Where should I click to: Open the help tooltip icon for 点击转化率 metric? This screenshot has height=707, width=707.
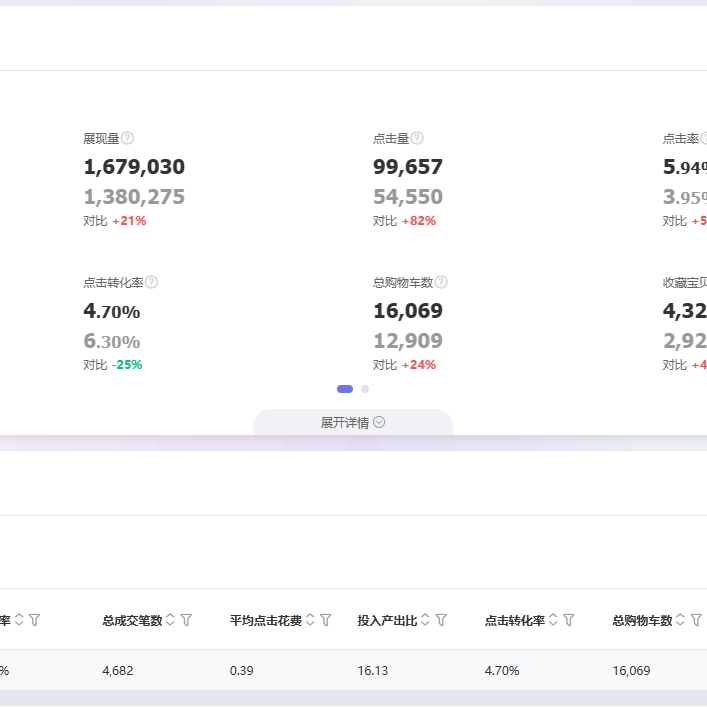click(152, 283)
